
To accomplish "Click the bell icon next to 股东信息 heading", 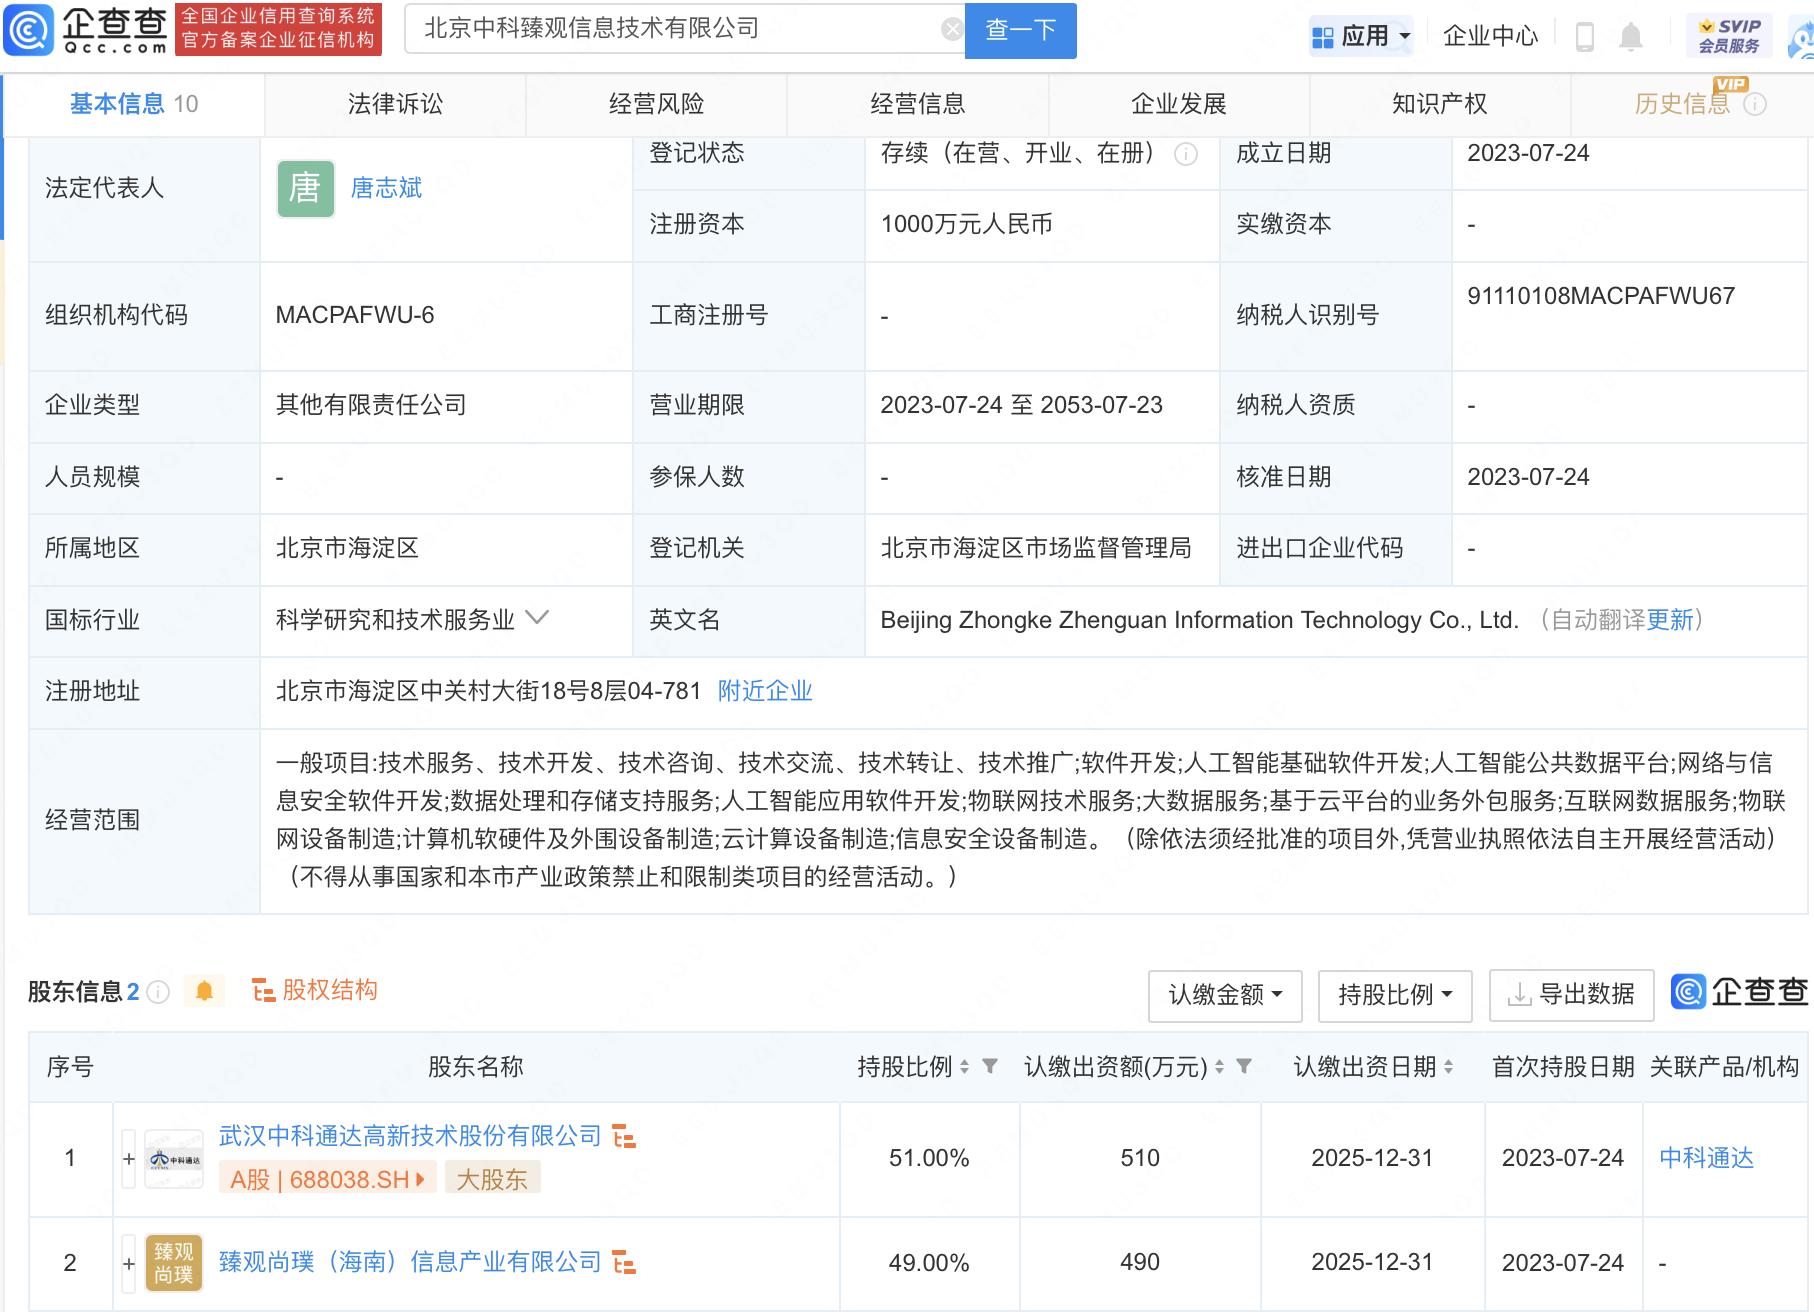I will point(205,991).
